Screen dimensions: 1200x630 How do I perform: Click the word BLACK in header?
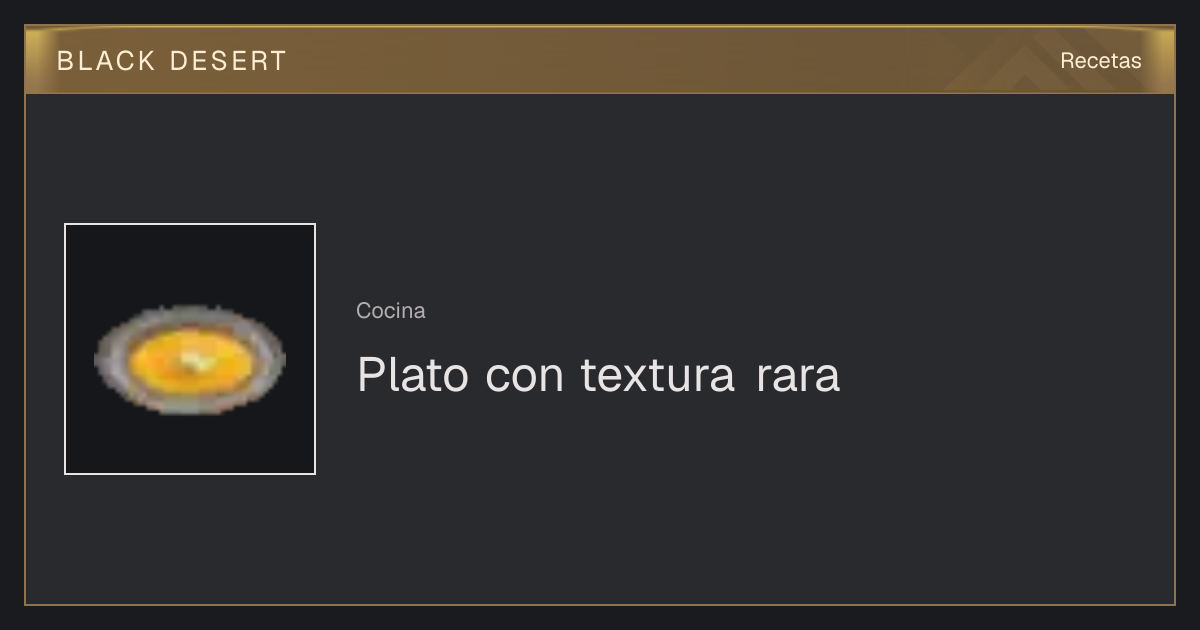point(106,61)
